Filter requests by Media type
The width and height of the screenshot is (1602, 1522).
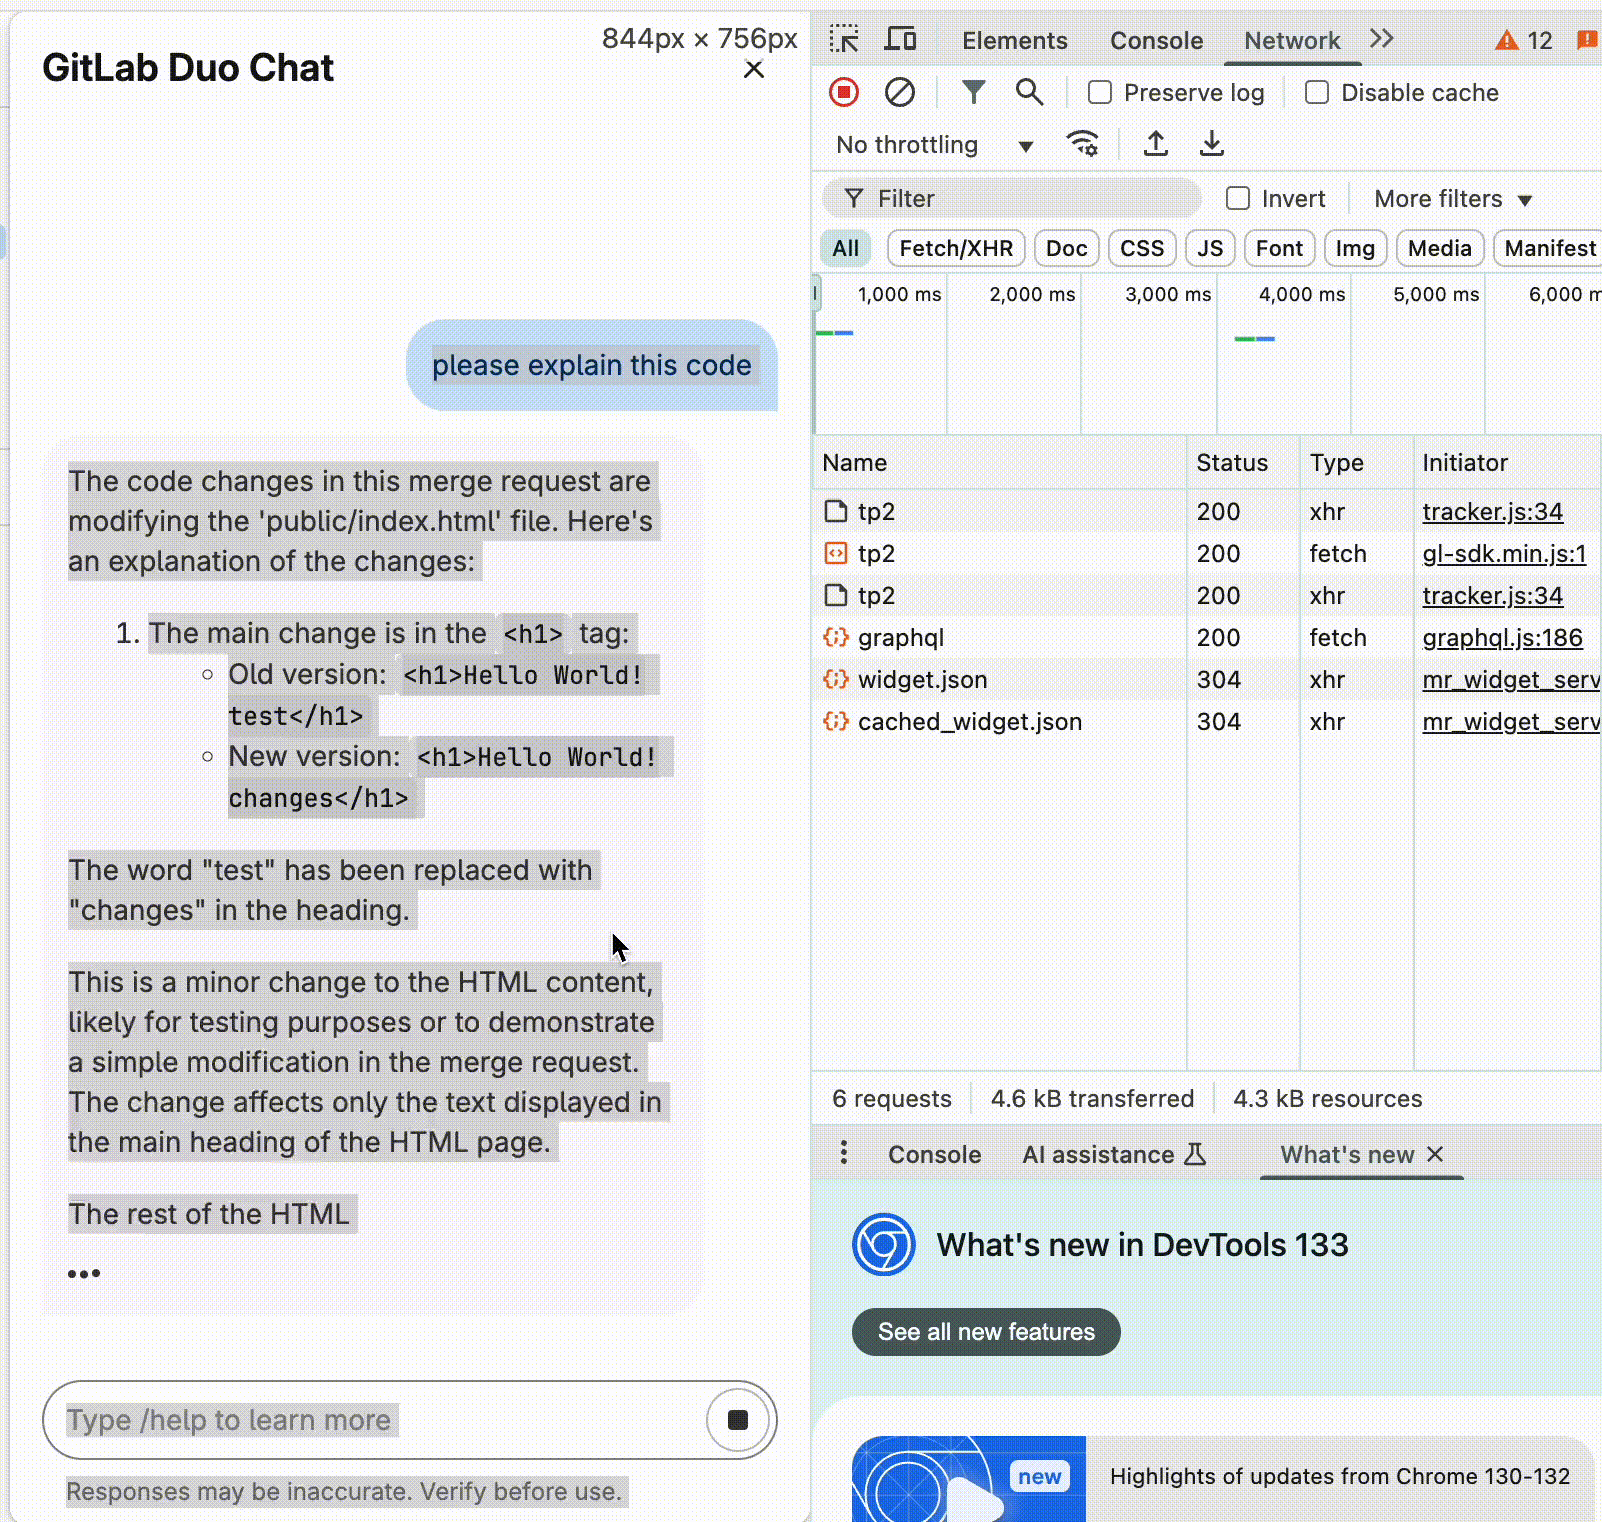click(1440, 248)
